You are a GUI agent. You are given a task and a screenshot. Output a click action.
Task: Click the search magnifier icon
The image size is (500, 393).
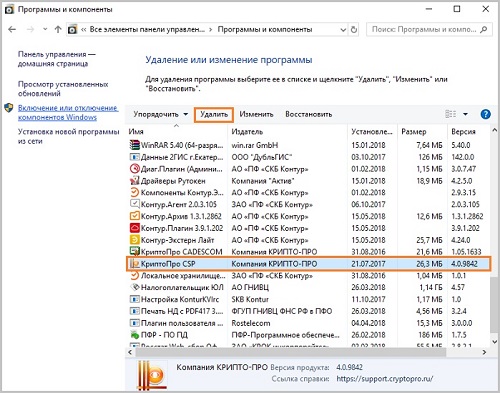click(484, 30)
